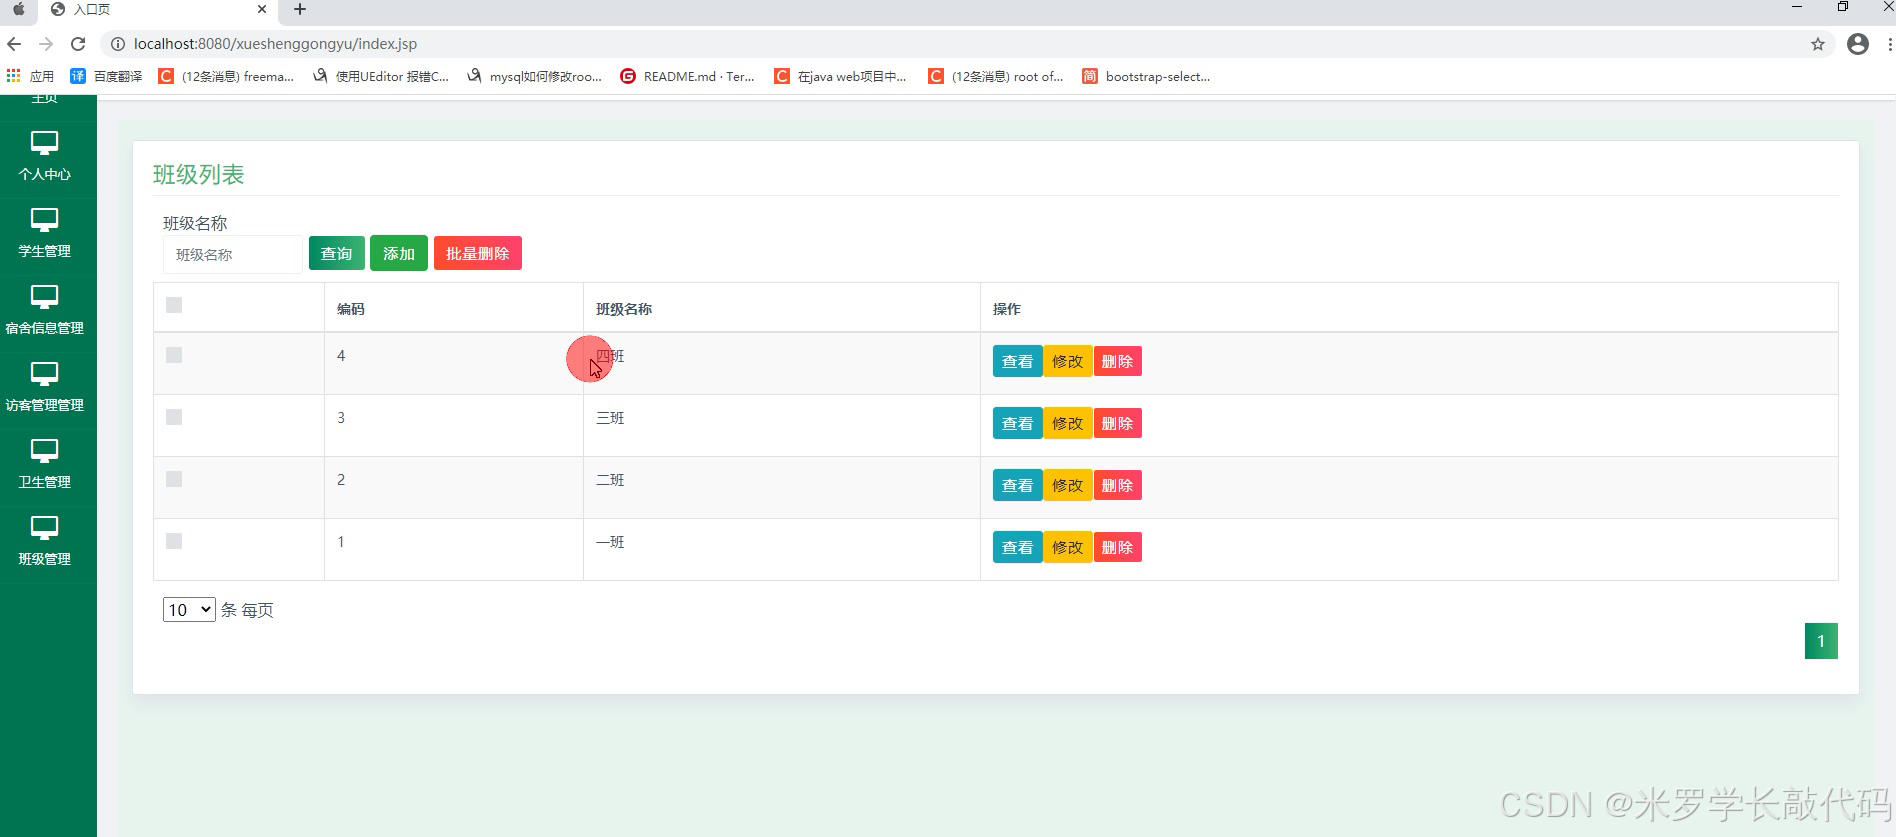Check the checkbox for row 三班
This screenshot has height=837, width=1896.
tap(174, 417)
